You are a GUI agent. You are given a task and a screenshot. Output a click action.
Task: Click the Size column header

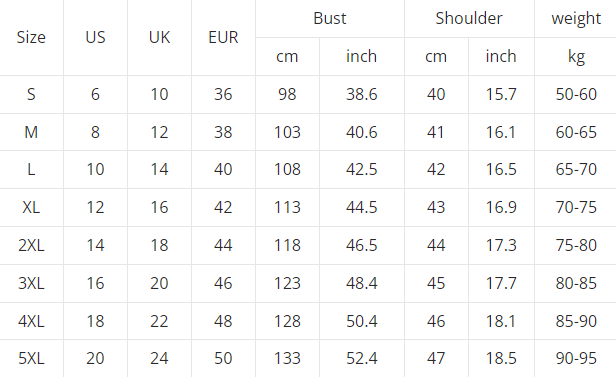tap(31, 37)
